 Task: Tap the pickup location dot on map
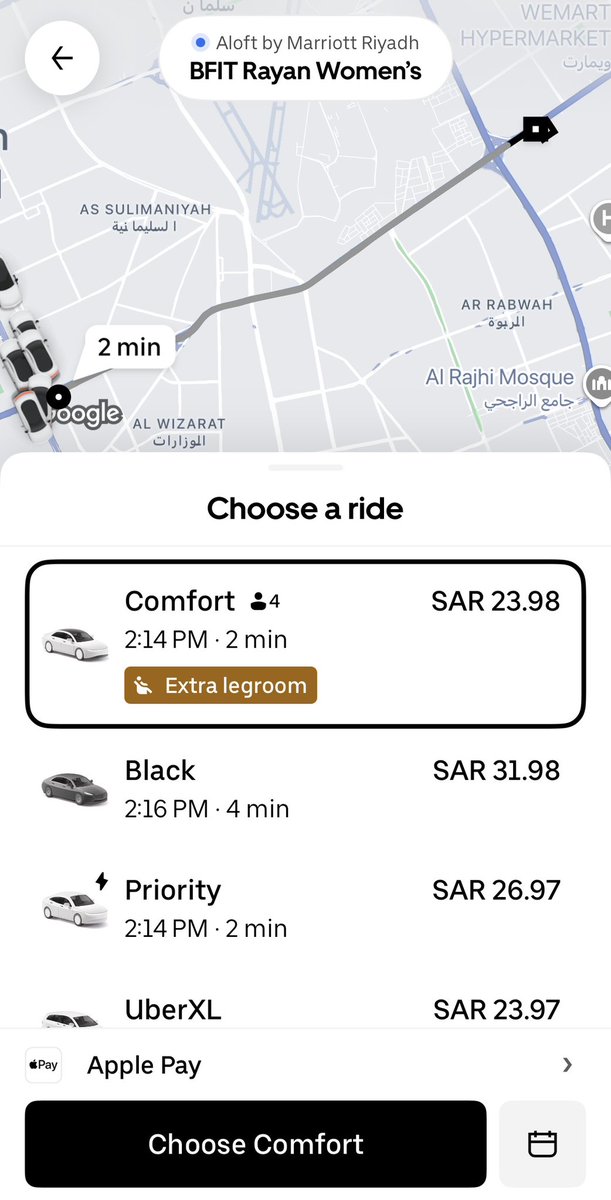59,397
